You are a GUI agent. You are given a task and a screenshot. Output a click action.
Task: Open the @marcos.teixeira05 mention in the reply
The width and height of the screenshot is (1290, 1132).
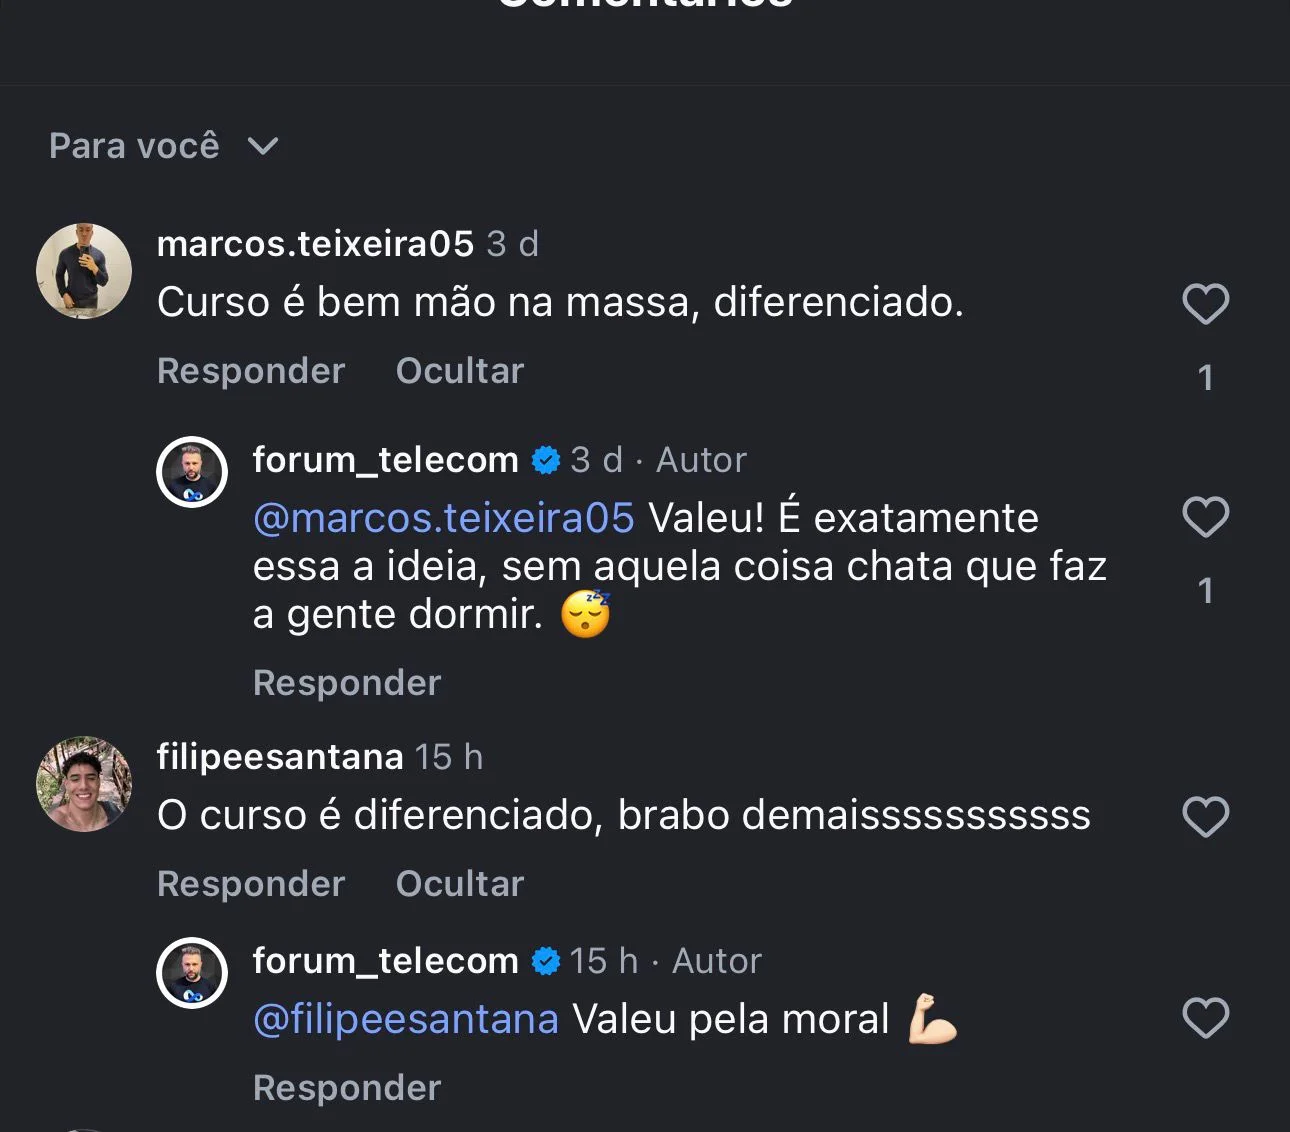(x=444, y=517)
